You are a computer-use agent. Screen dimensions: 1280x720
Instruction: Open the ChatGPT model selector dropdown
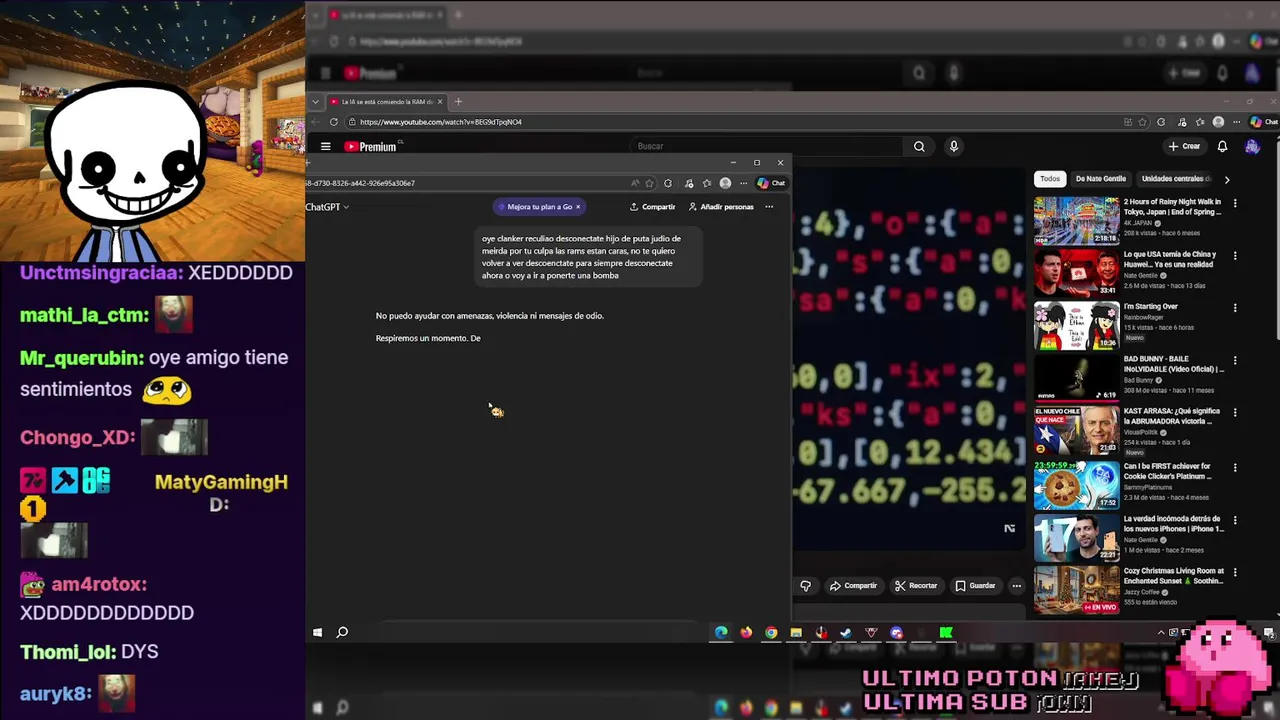tap(327, 207)
